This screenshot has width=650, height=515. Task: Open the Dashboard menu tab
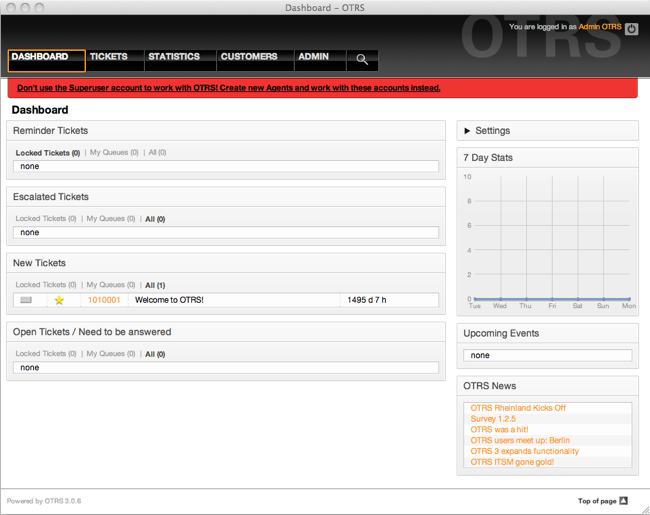pyautogui.click(x=46, y=61)
